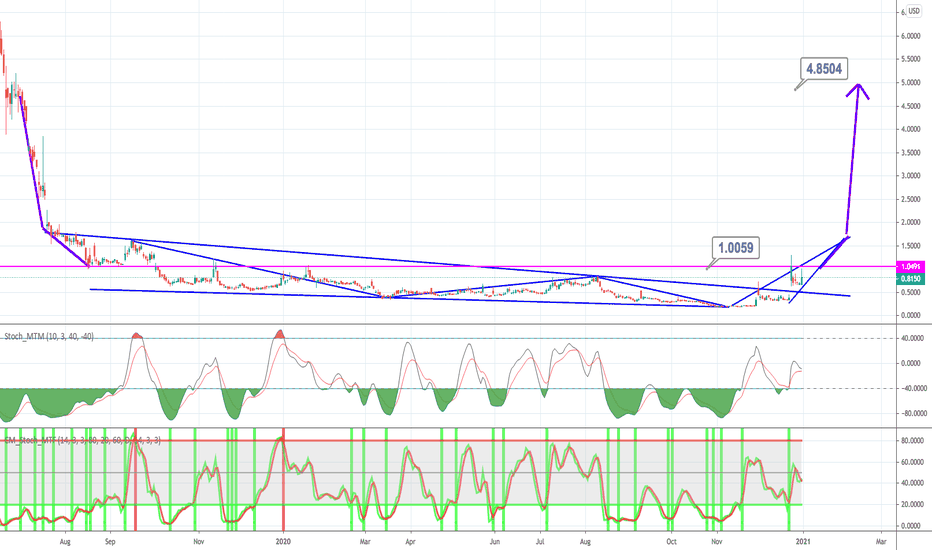Click the 4.5000 price scale label
The height and width of the screenshot is (550, 932).
[x=911, y=106]
